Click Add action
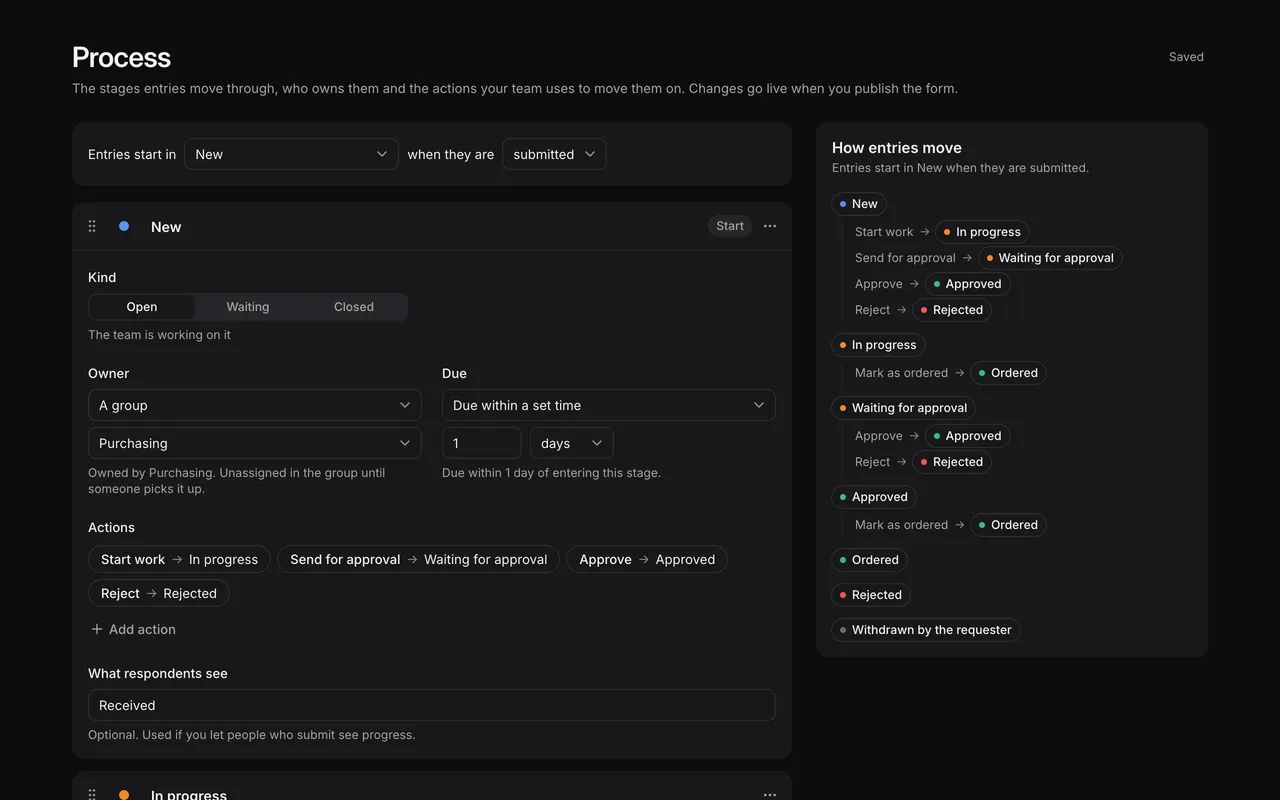The width and height of the screenshot is (1280, 800). pos(133,629)
